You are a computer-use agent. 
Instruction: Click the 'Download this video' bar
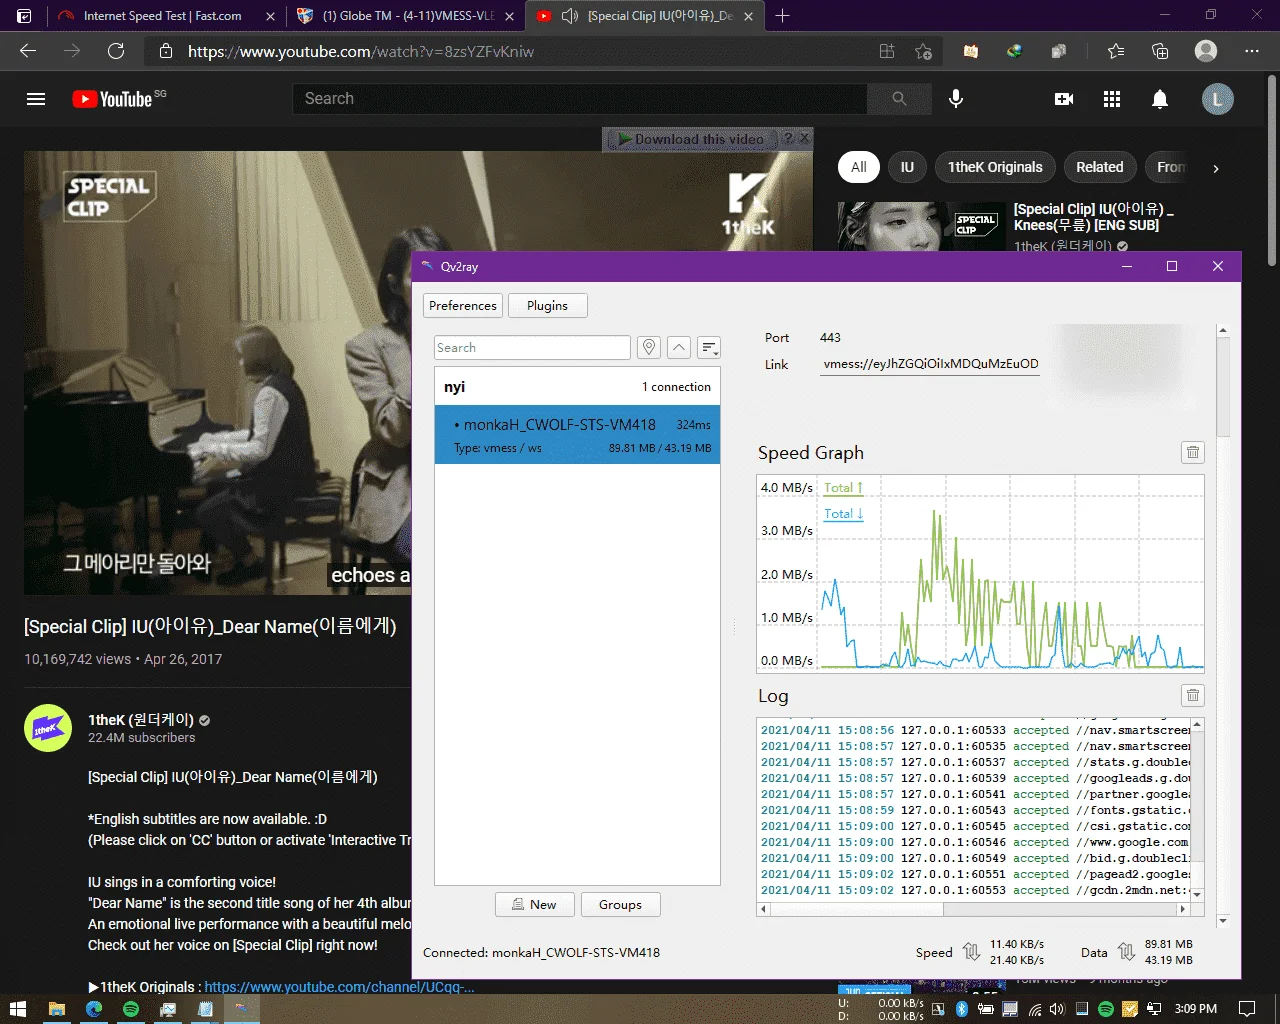pyautogui.click(x=690, y=139)
